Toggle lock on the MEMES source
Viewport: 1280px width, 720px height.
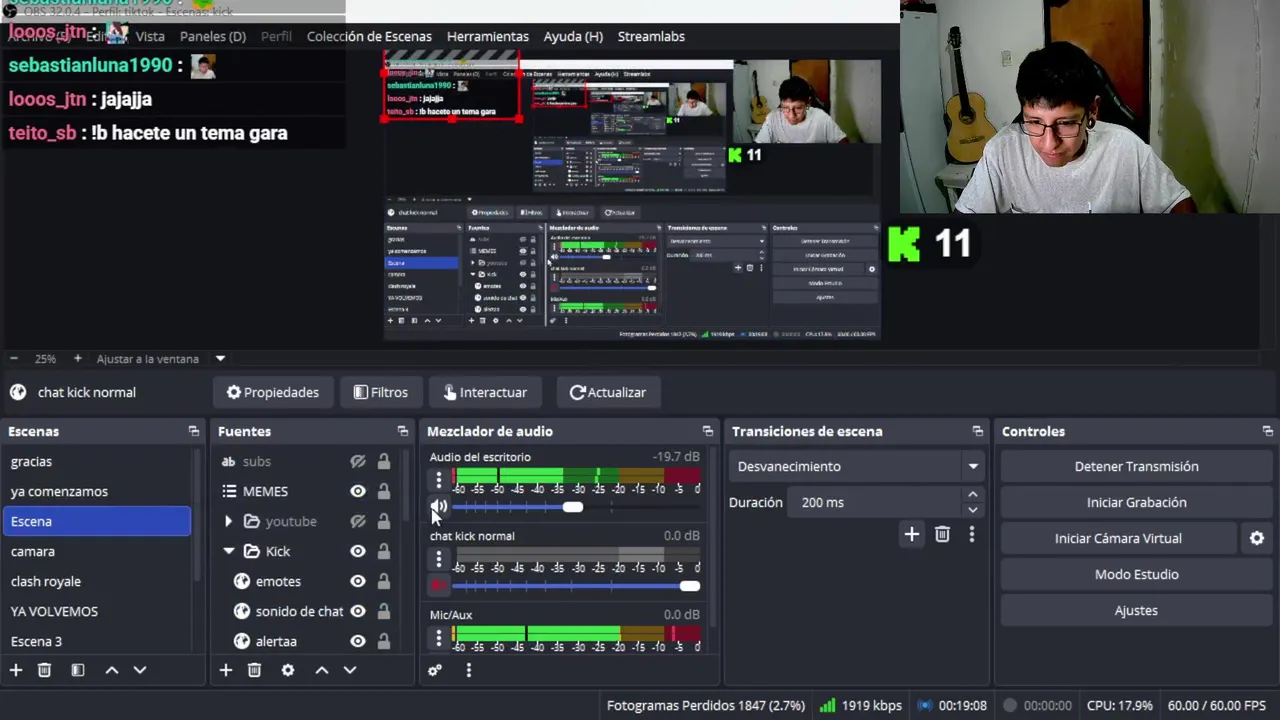pyautogui.click(x=384, y=491)
